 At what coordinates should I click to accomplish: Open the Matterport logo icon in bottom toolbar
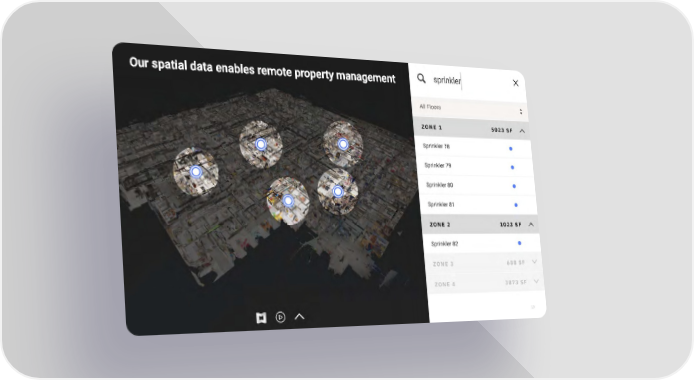[261, 318]
